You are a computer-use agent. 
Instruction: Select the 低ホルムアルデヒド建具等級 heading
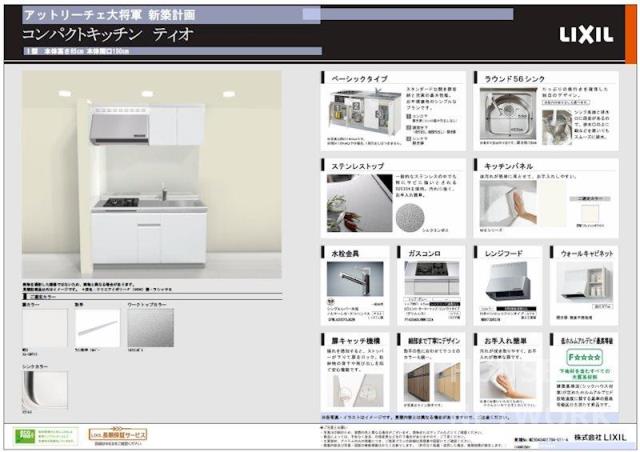click(587, 341)
